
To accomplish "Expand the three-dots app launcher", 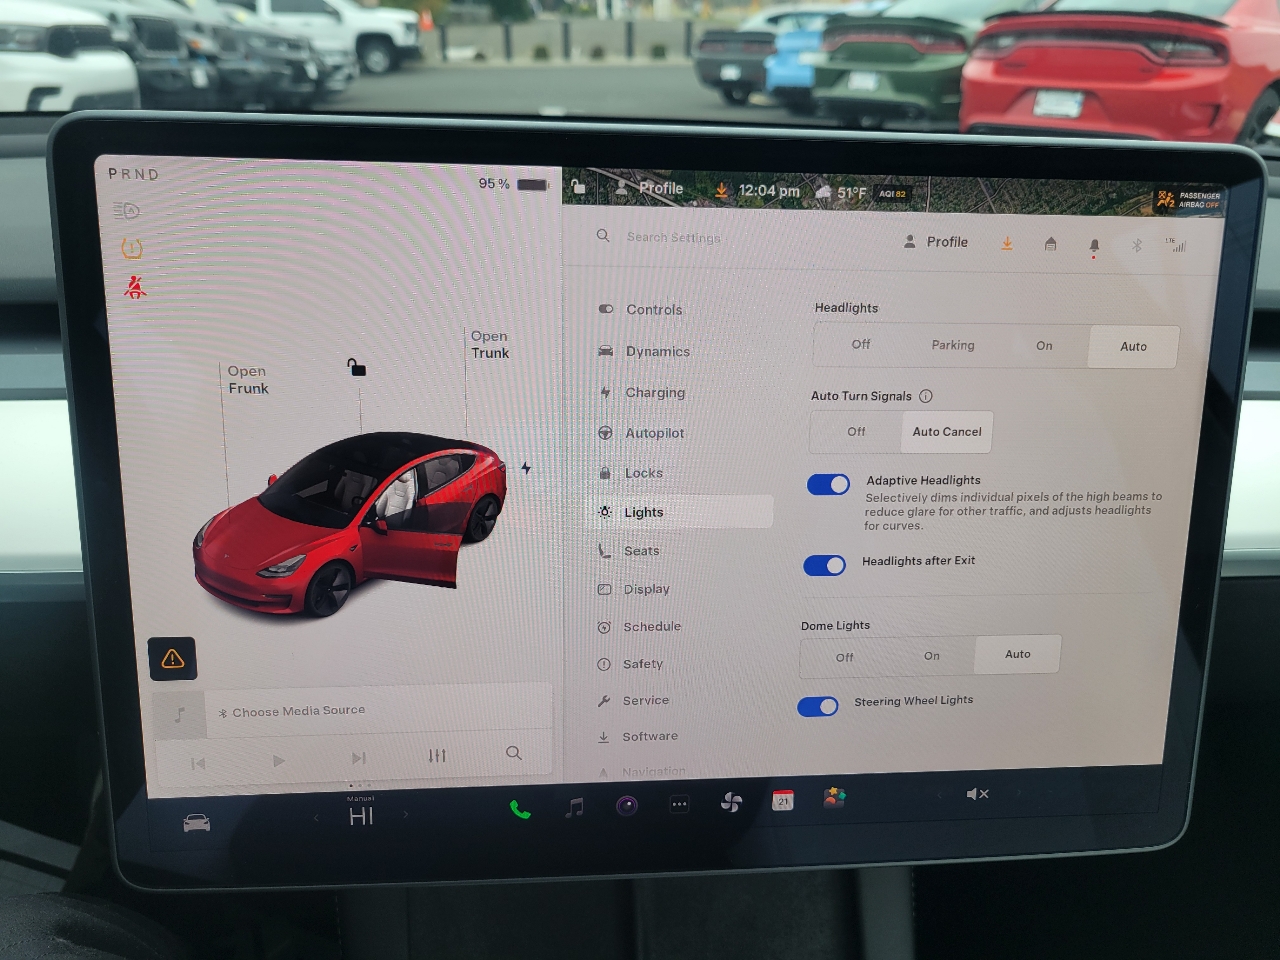I will [x=679, y=804].
